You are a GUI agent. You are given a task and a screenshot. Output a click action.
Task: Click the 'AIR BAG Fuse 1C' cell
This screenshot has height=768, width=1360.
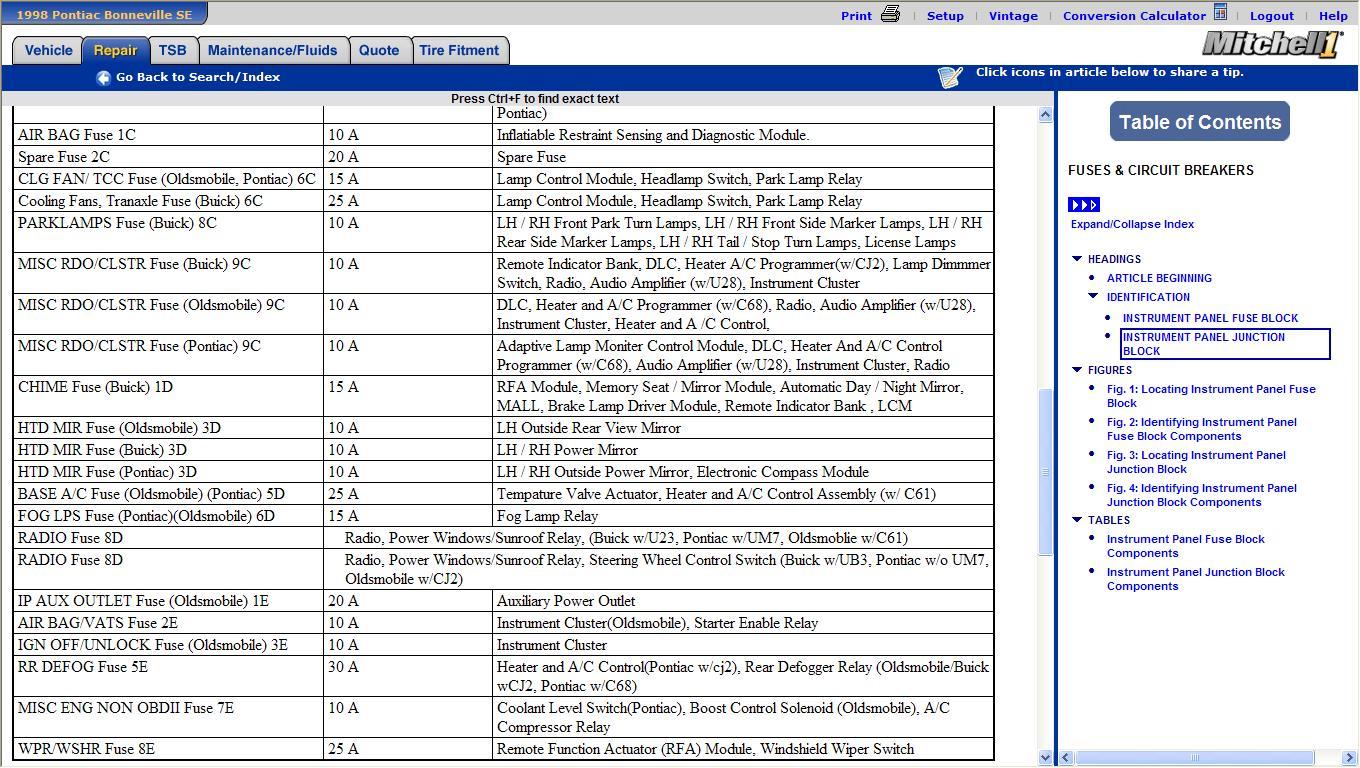169,135
